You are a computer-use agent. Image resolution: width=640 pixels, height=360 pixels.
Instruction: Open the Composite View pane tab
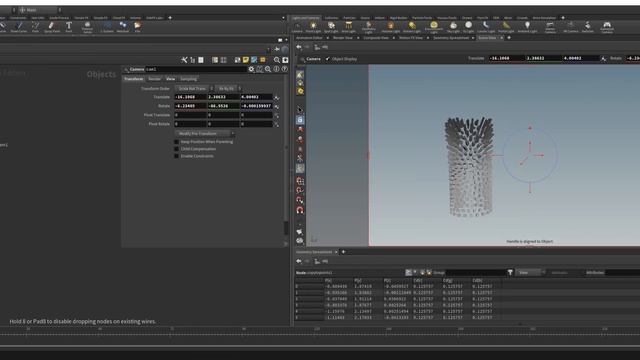(376, 38)
